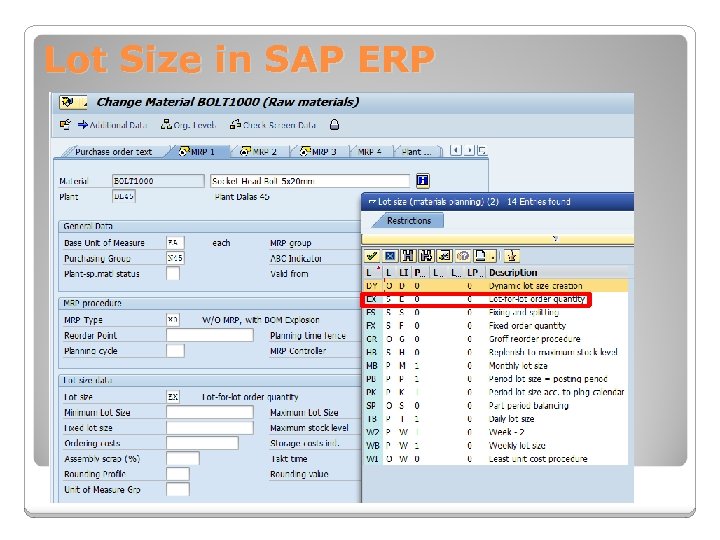Click the Material field BOLT1000
Image resolution: width=720 pixels, height=540 pixels.
click(x=158, y=181)
